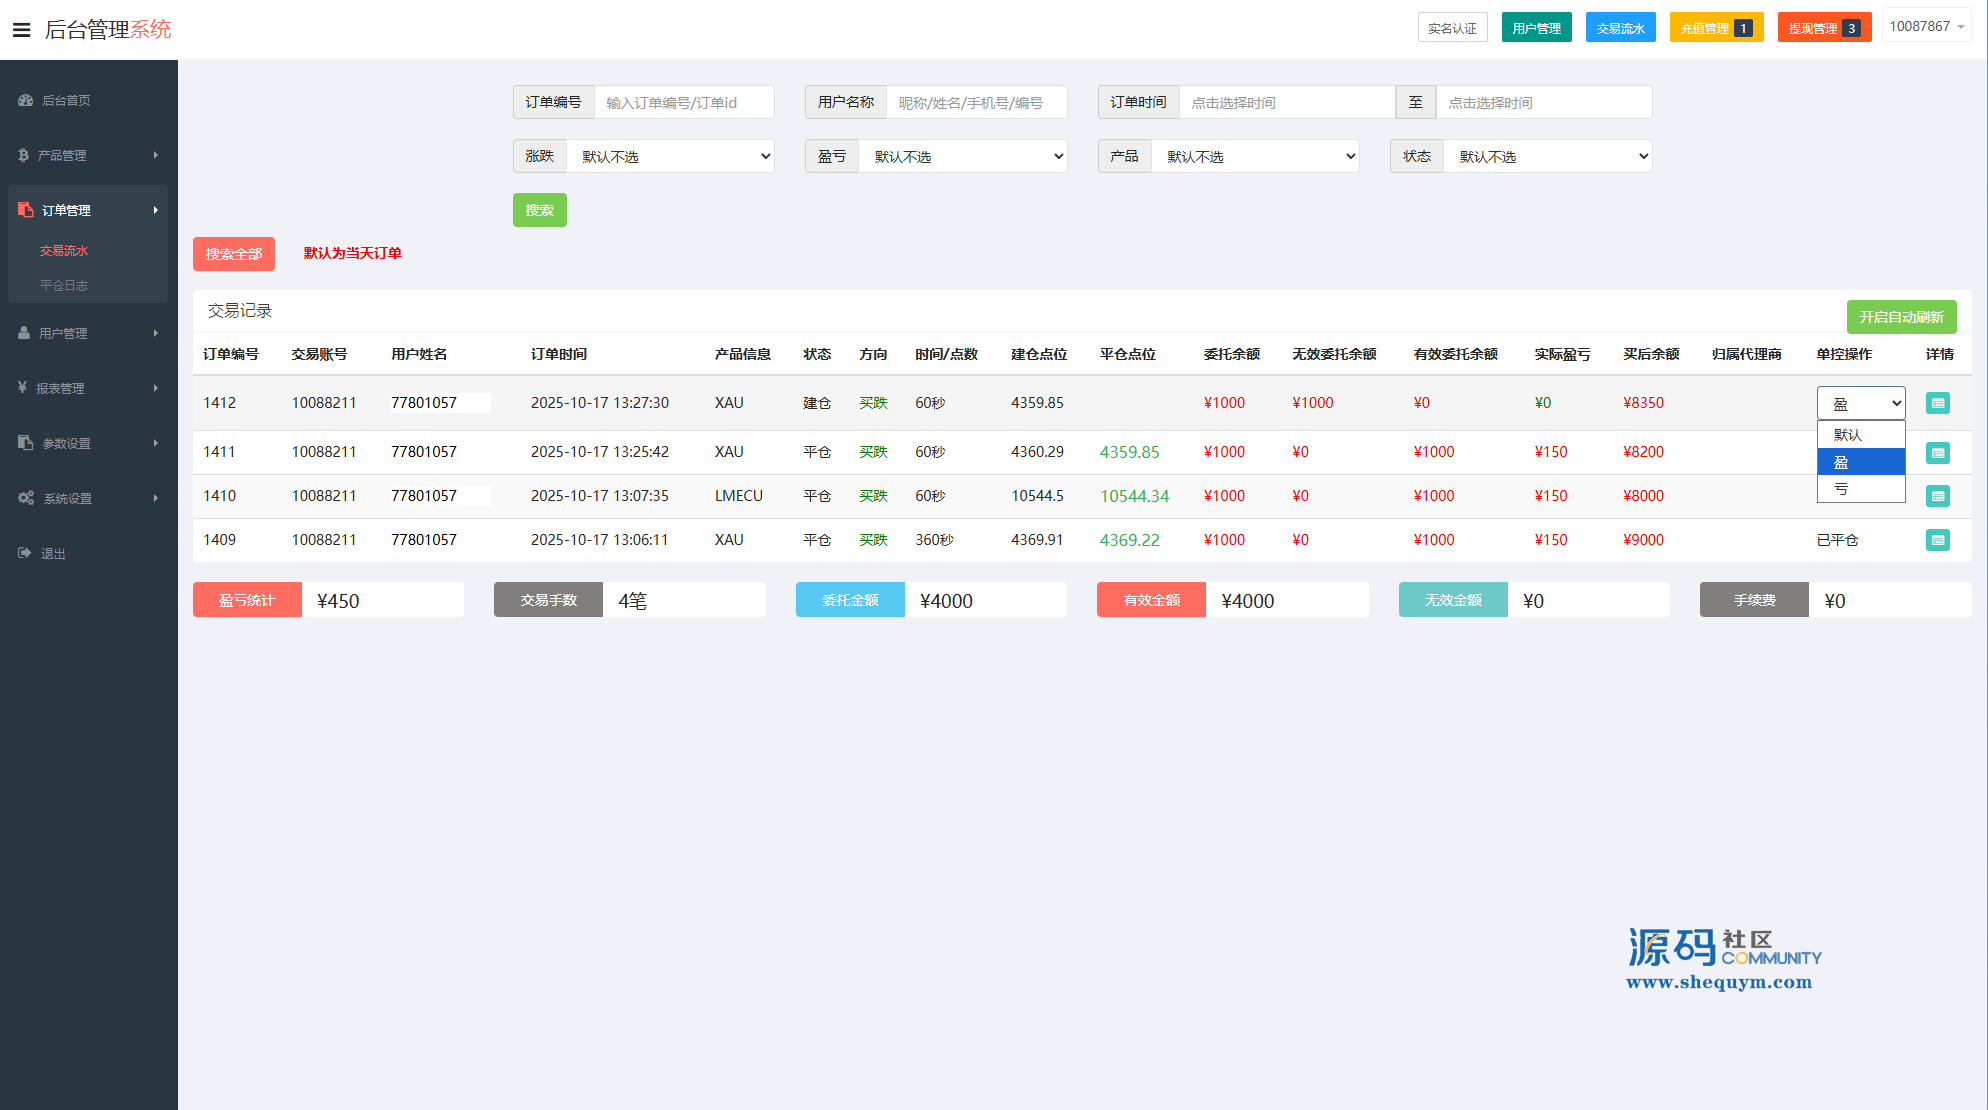
Task: Click the 退出 logout icon
Action: tap(24, 553)
